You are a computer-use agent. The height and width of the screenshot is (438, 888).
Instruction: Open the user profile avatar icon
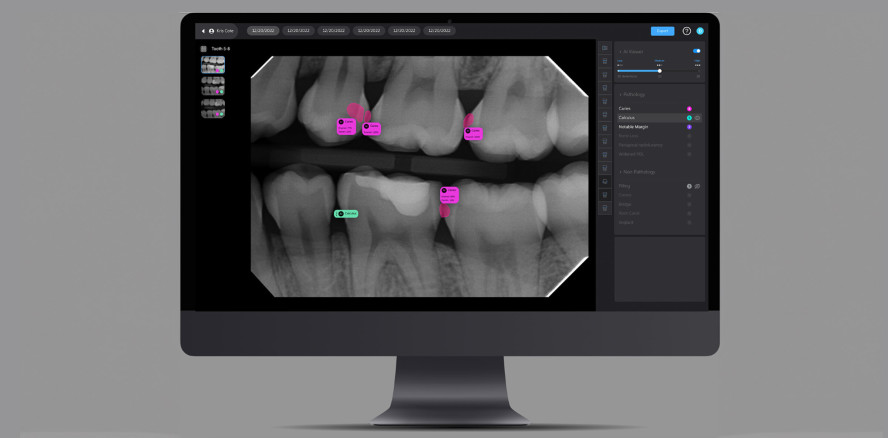click(x=700, y=31)
